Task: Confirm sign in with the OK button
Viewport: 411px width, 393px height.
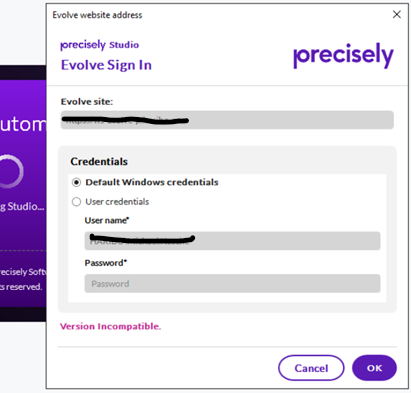Action: point(374,368)
